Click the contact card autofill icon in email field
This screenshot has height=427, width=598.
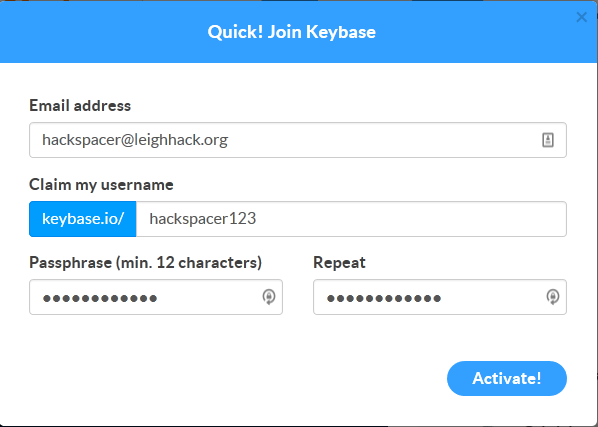tap(548, 140)
